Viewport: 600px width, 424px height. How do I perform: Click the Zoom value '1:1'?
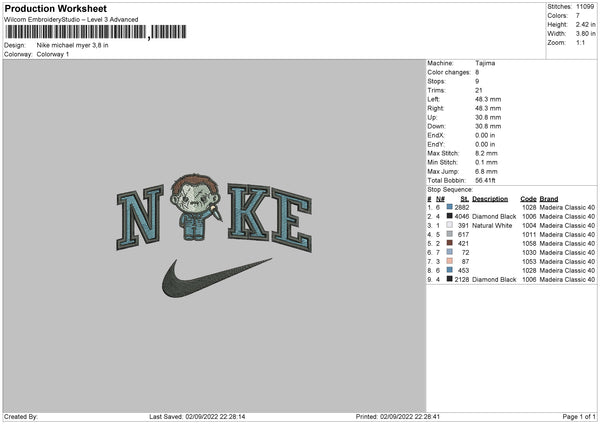pyautogui.click(x=580, y=42)
